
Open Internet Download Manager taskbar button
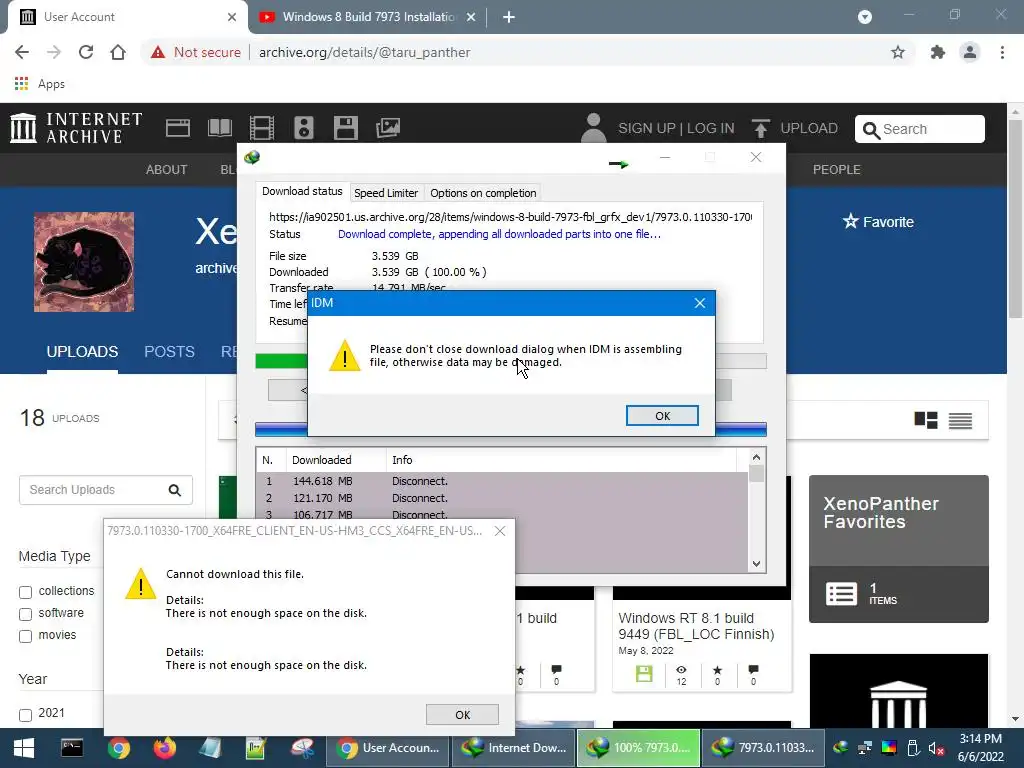tap(513, 748)
